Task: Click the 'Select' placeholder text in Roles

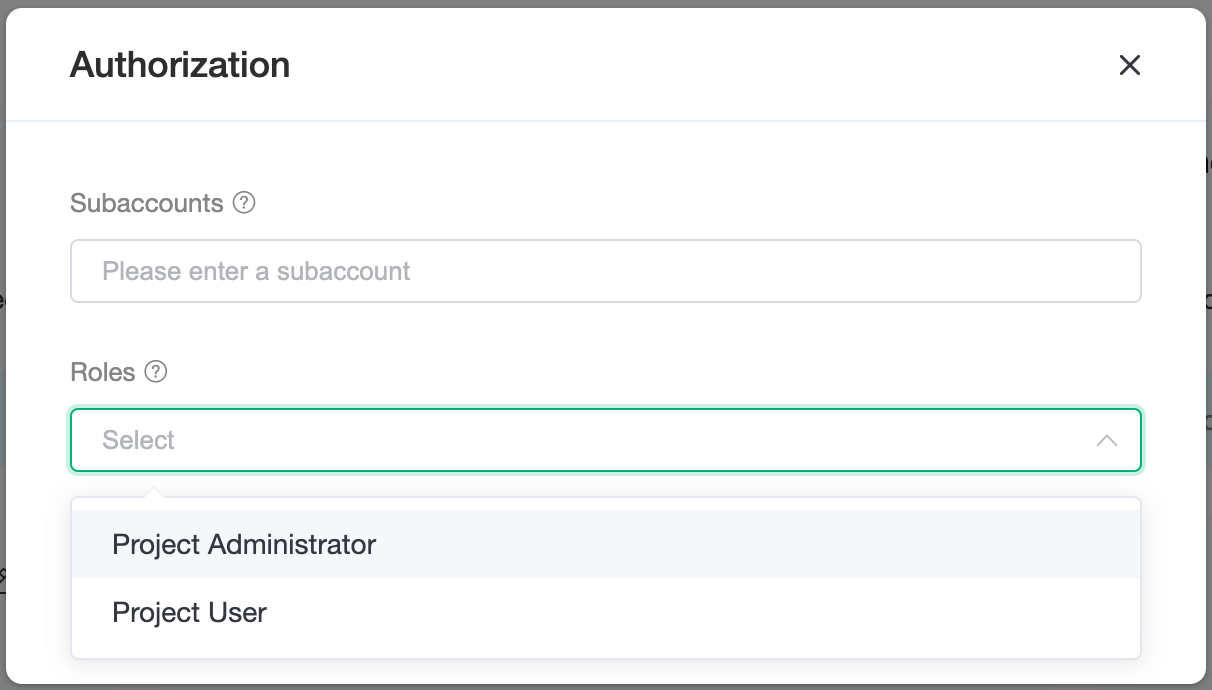Action: (139, 440)
